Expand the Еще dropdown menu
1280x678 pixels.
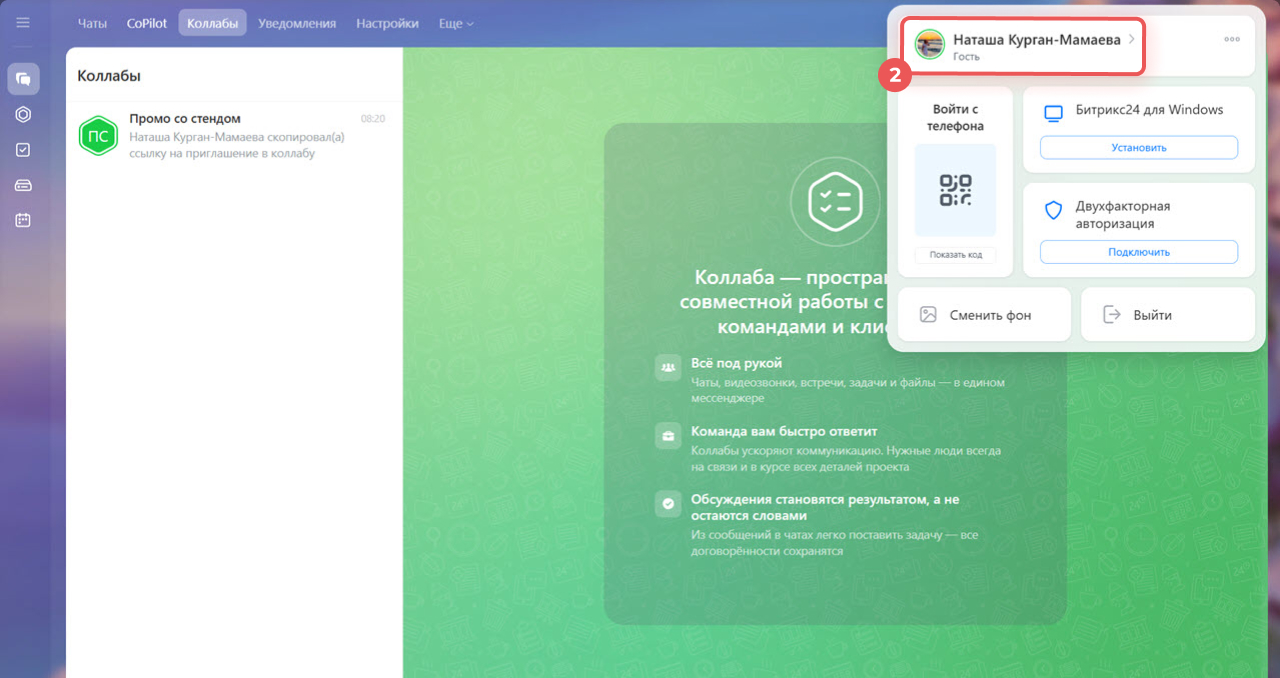pos(456,23)
